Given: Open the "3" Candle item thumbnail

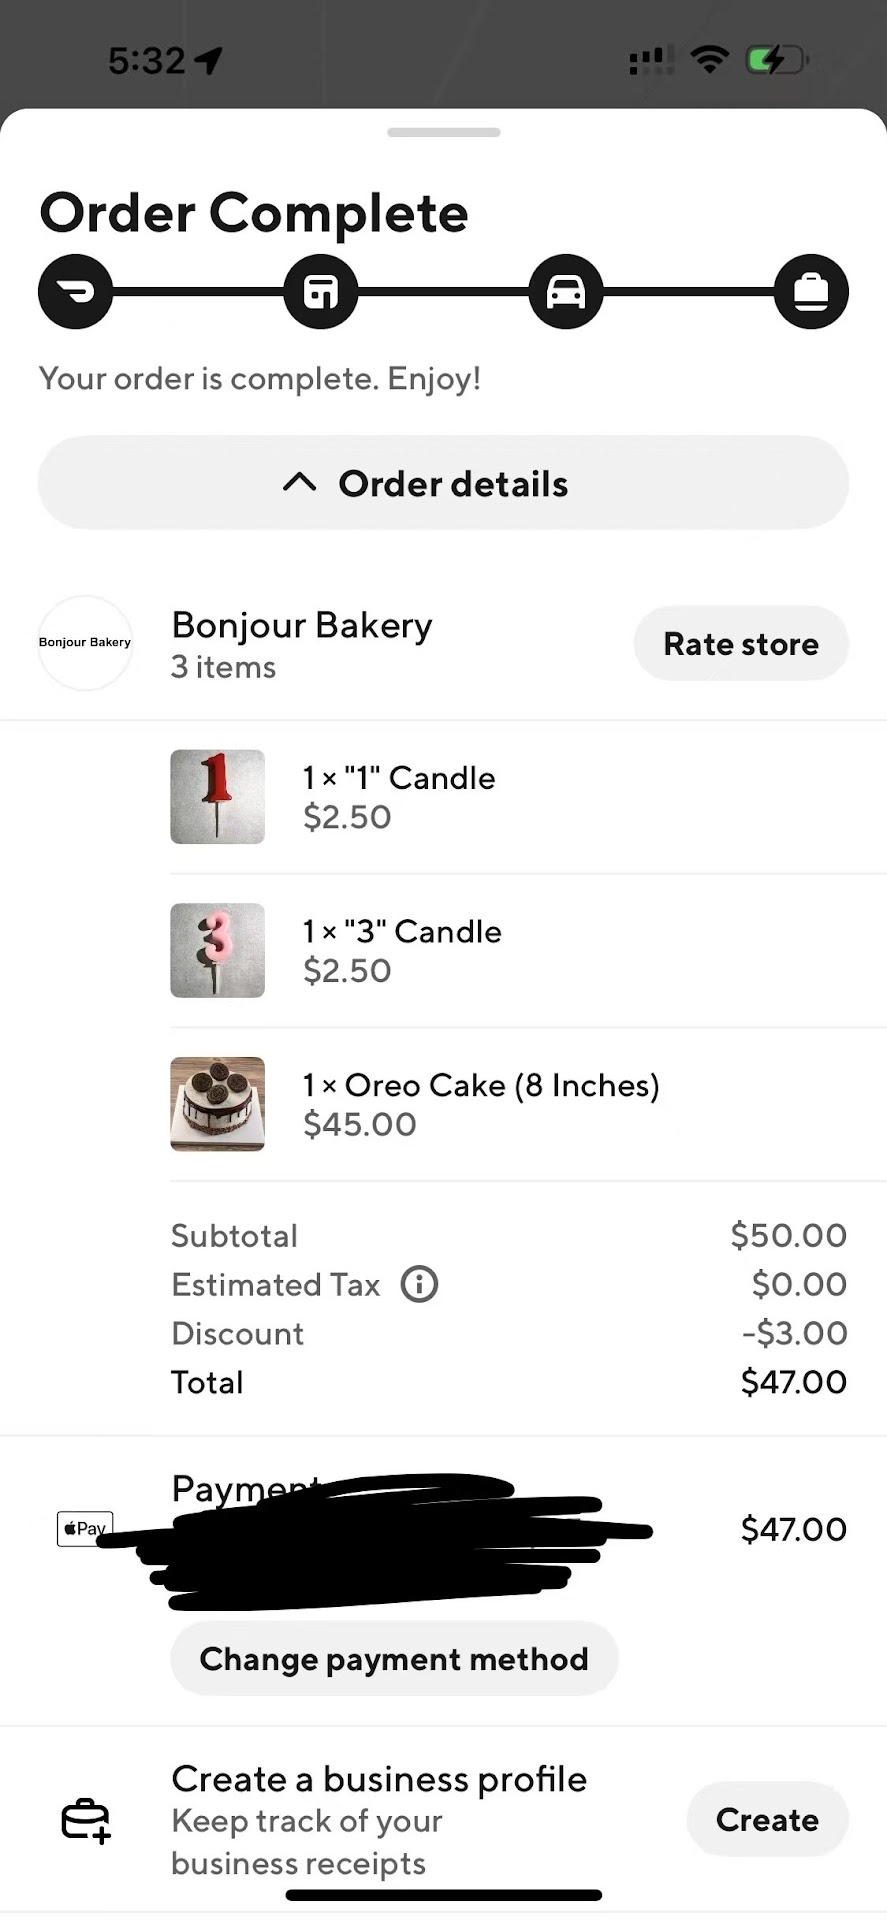Looking at the screenshot, I should (217, 950).
